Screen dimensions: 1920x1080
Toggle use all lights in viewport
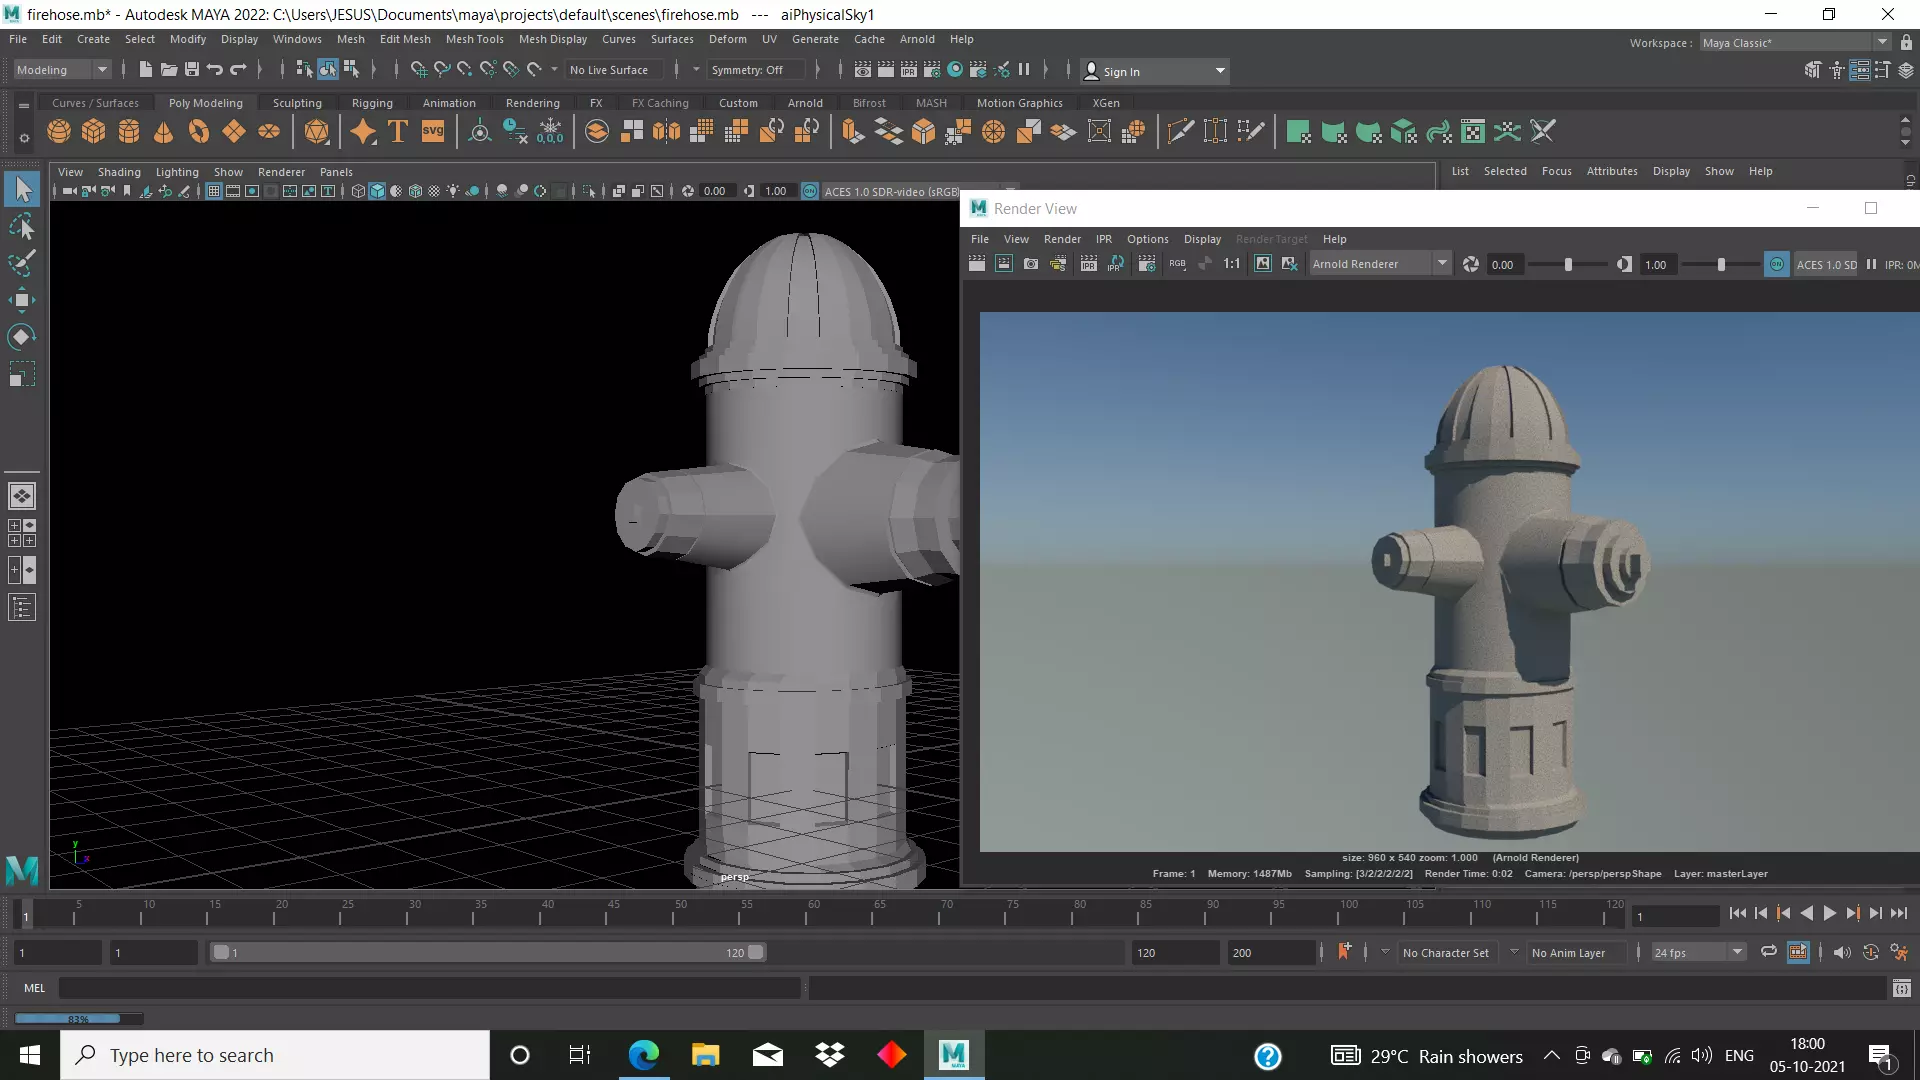point(453,191)
